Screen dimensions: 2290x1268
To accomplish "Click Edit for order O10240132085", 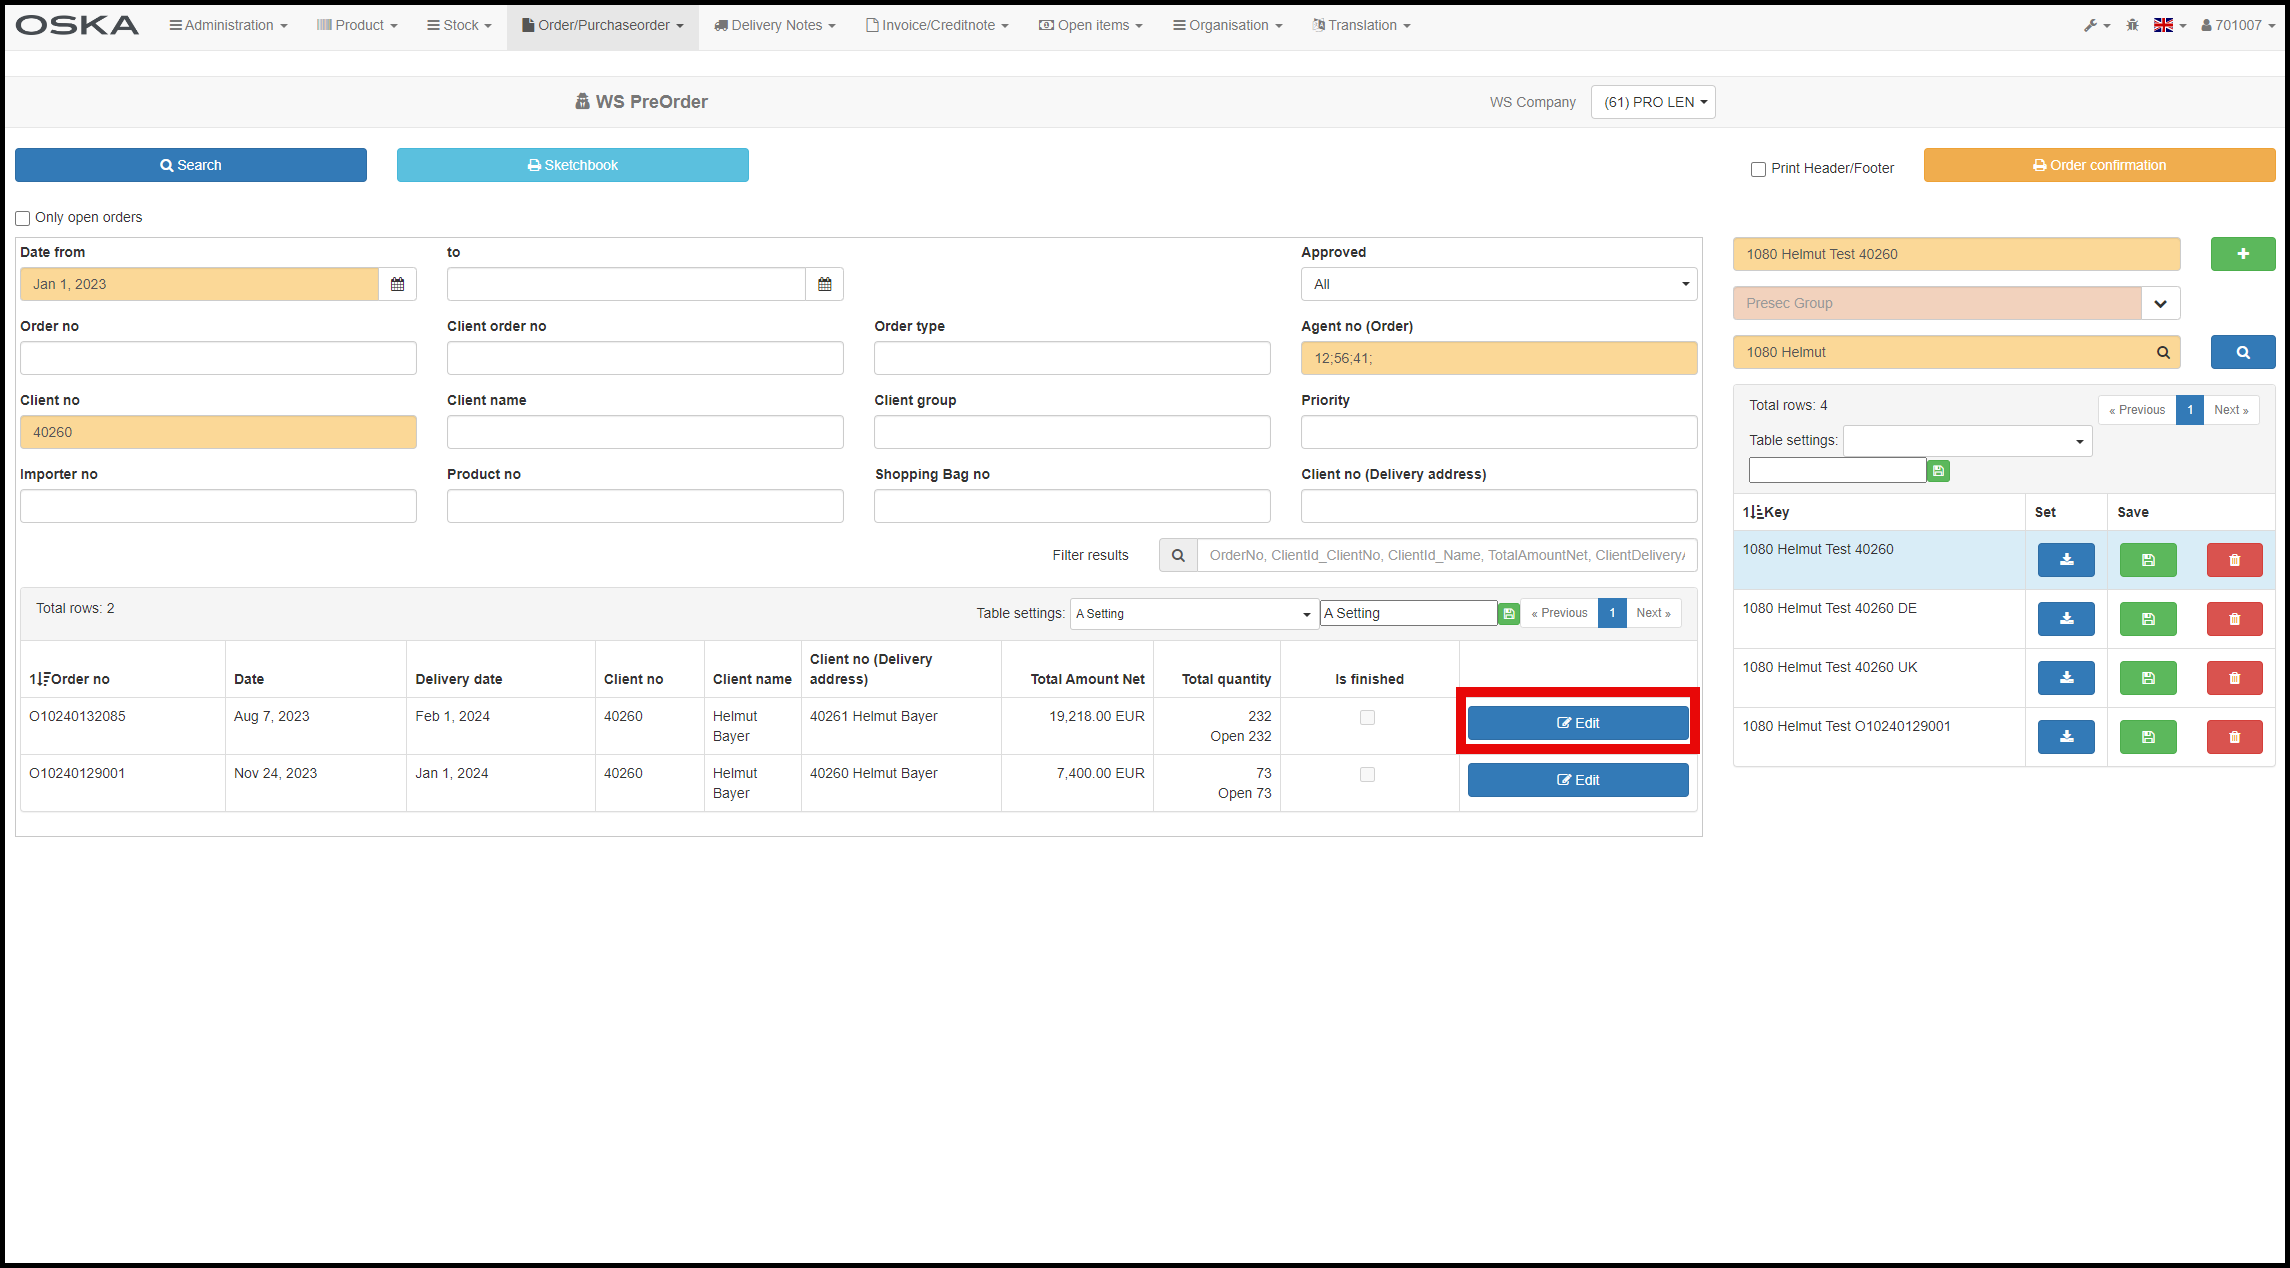I will pos(1577,723).
